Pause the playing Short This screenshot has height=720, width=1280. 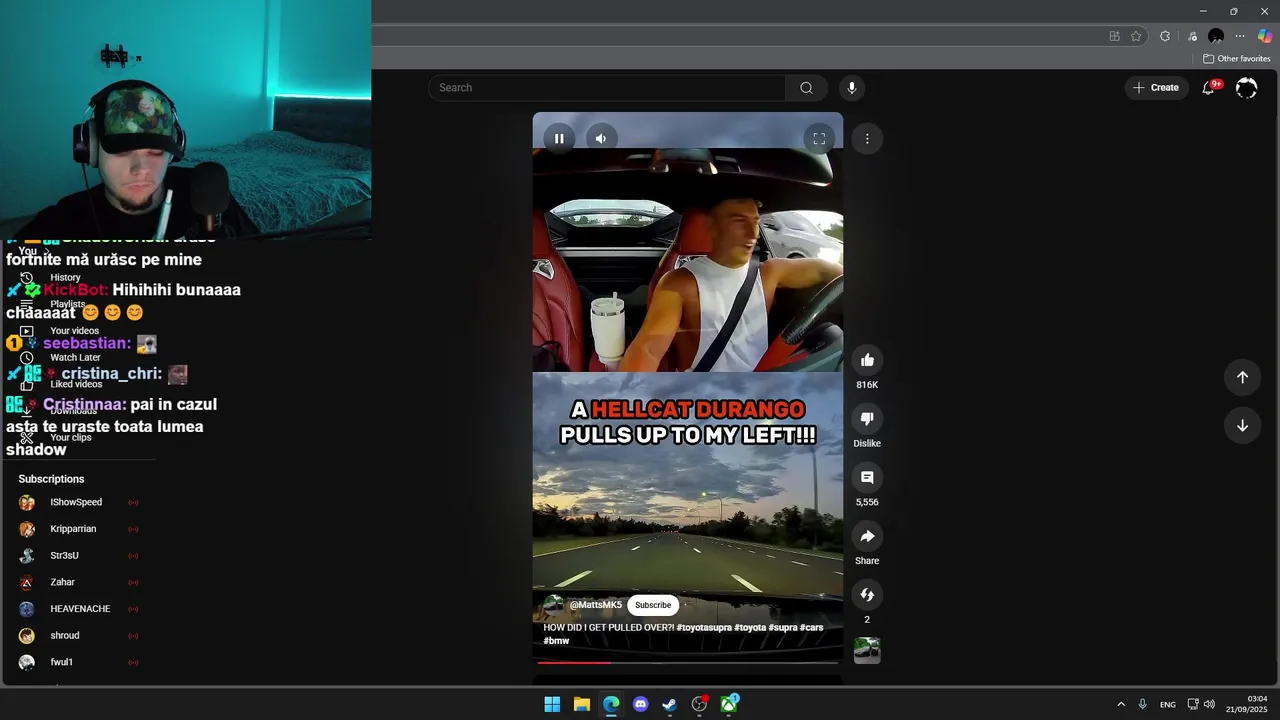pyautogui.click(x=559, y=139)
